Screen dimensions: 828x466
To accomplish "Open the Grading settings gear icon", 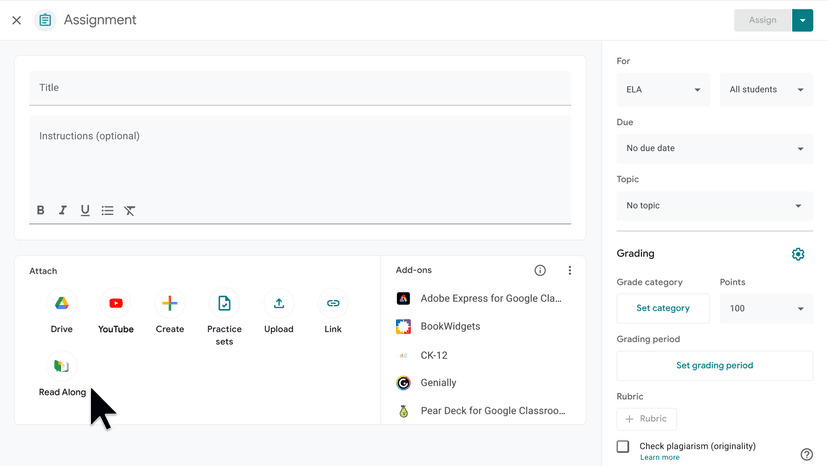I will pyautogui.click(x=798, y=254).
